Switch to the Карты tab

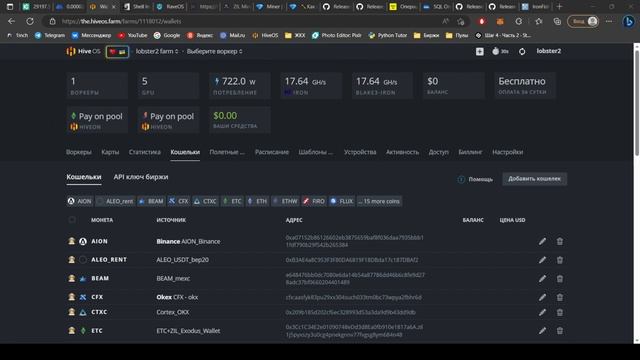point(110,152)
